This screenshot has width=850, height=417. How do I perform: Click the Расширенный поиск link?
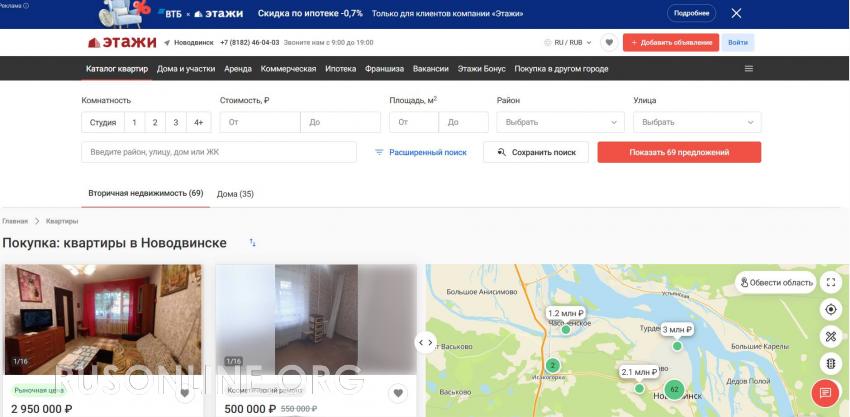pyautogui.click(x=421, y=152)
